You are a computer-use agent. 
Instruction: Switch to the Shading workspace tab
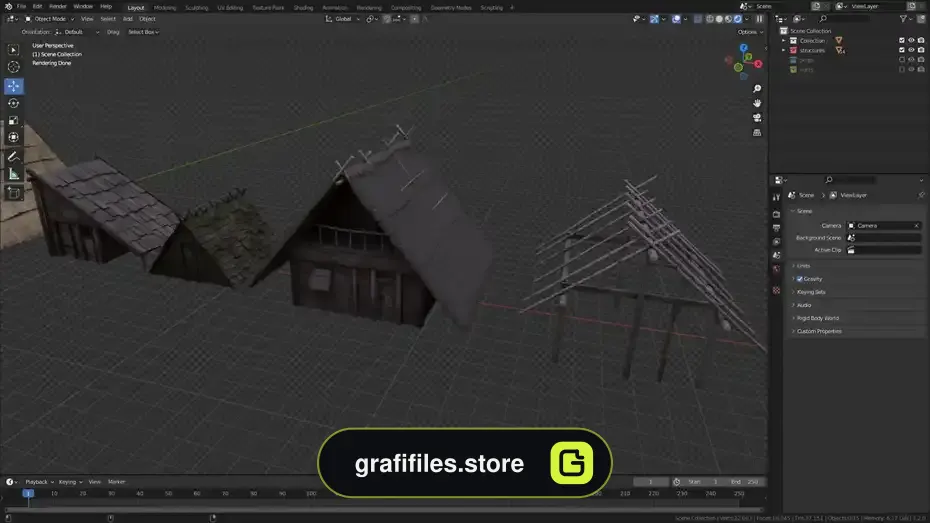(x=303, y=8)
